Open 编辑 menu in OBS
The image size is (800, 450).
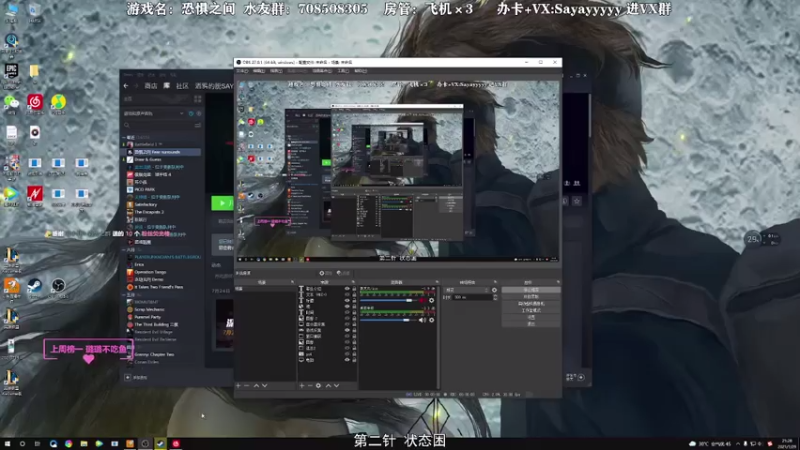[259, 71]
